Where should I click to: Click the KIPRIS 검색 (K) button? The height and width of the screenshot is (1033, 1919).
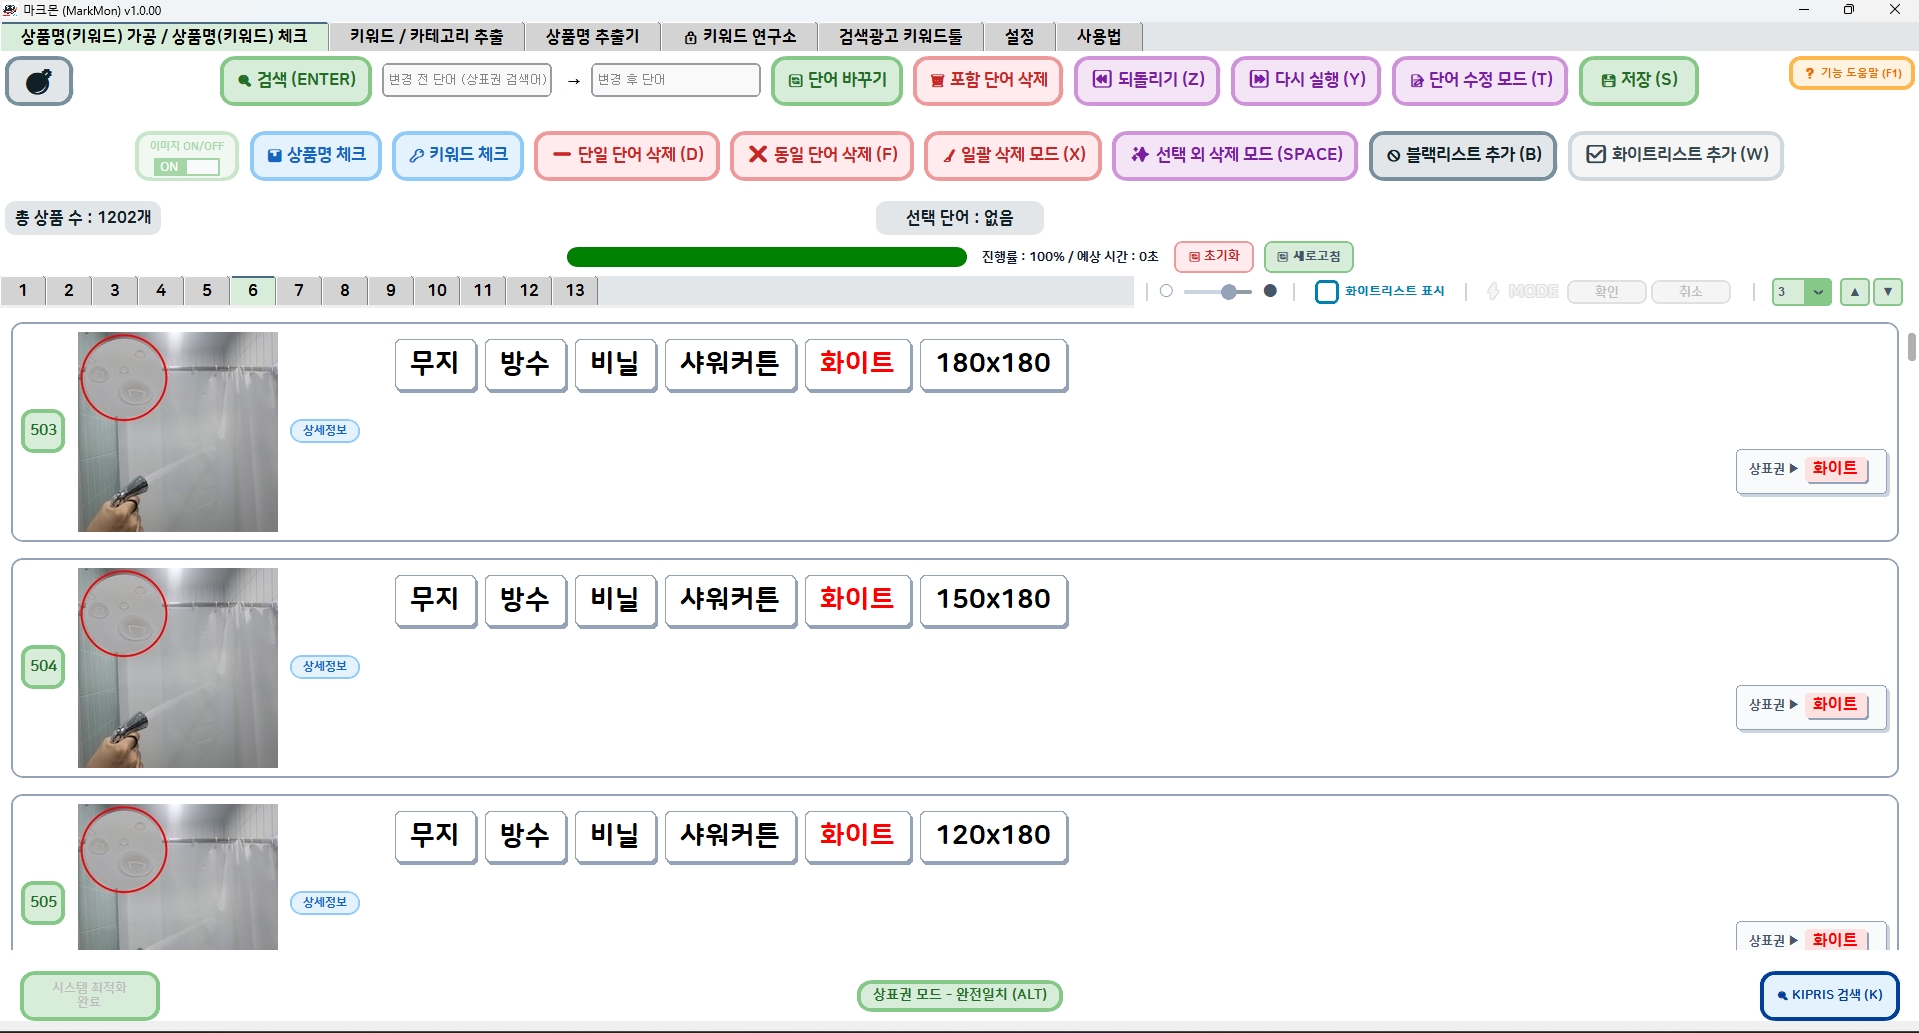click(1829, 994)
